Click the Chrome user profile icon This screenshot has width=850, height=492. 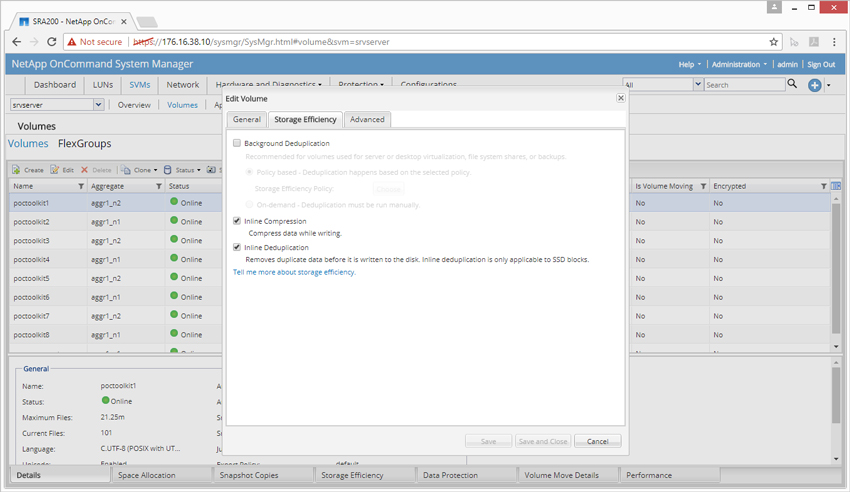coord(774,7)
